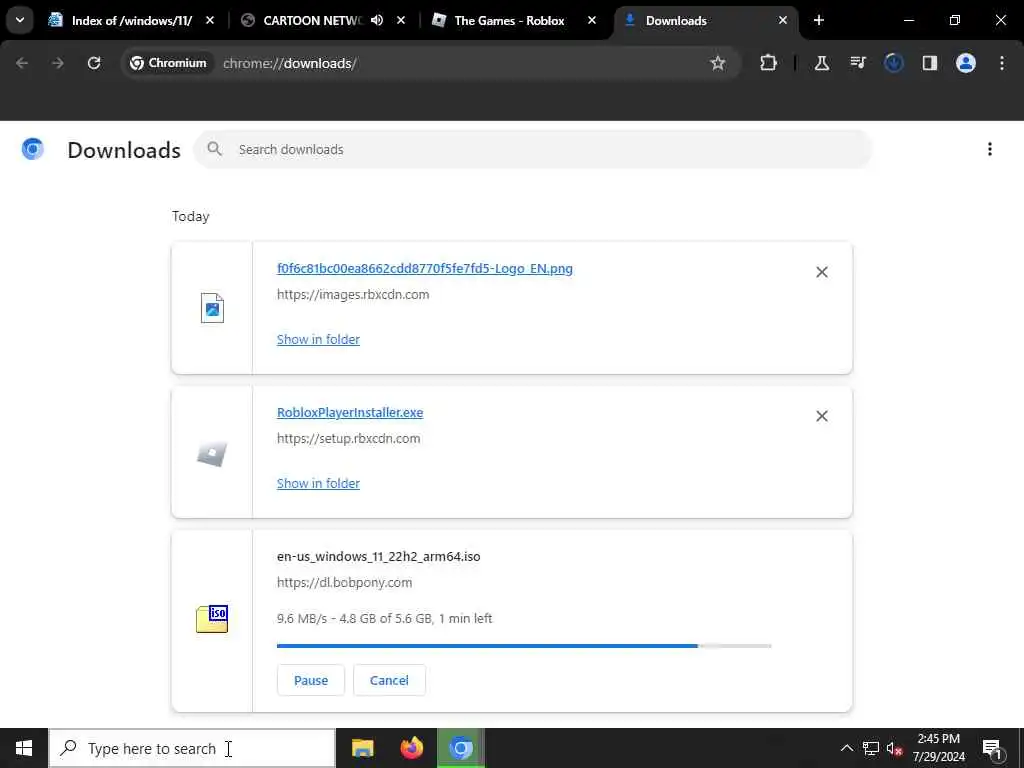The image size is (1024, 768).
Task: Click the taskbar Type here to search box
Action: click(x=192, y=748)
